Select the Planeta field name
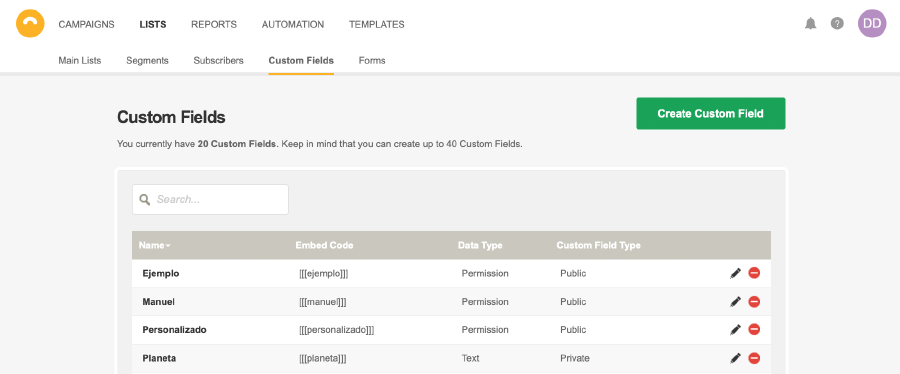 point(159,358)
